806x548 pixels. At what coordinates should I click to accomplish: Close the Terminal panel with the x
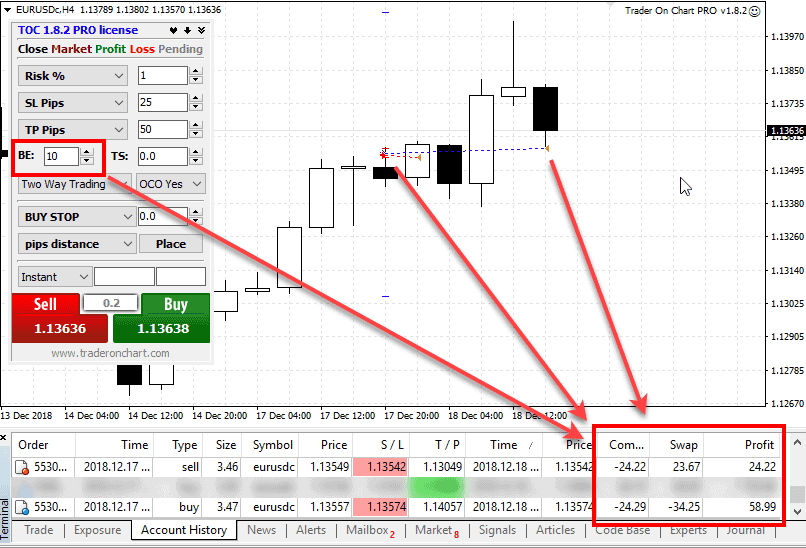tap(3, 437)
